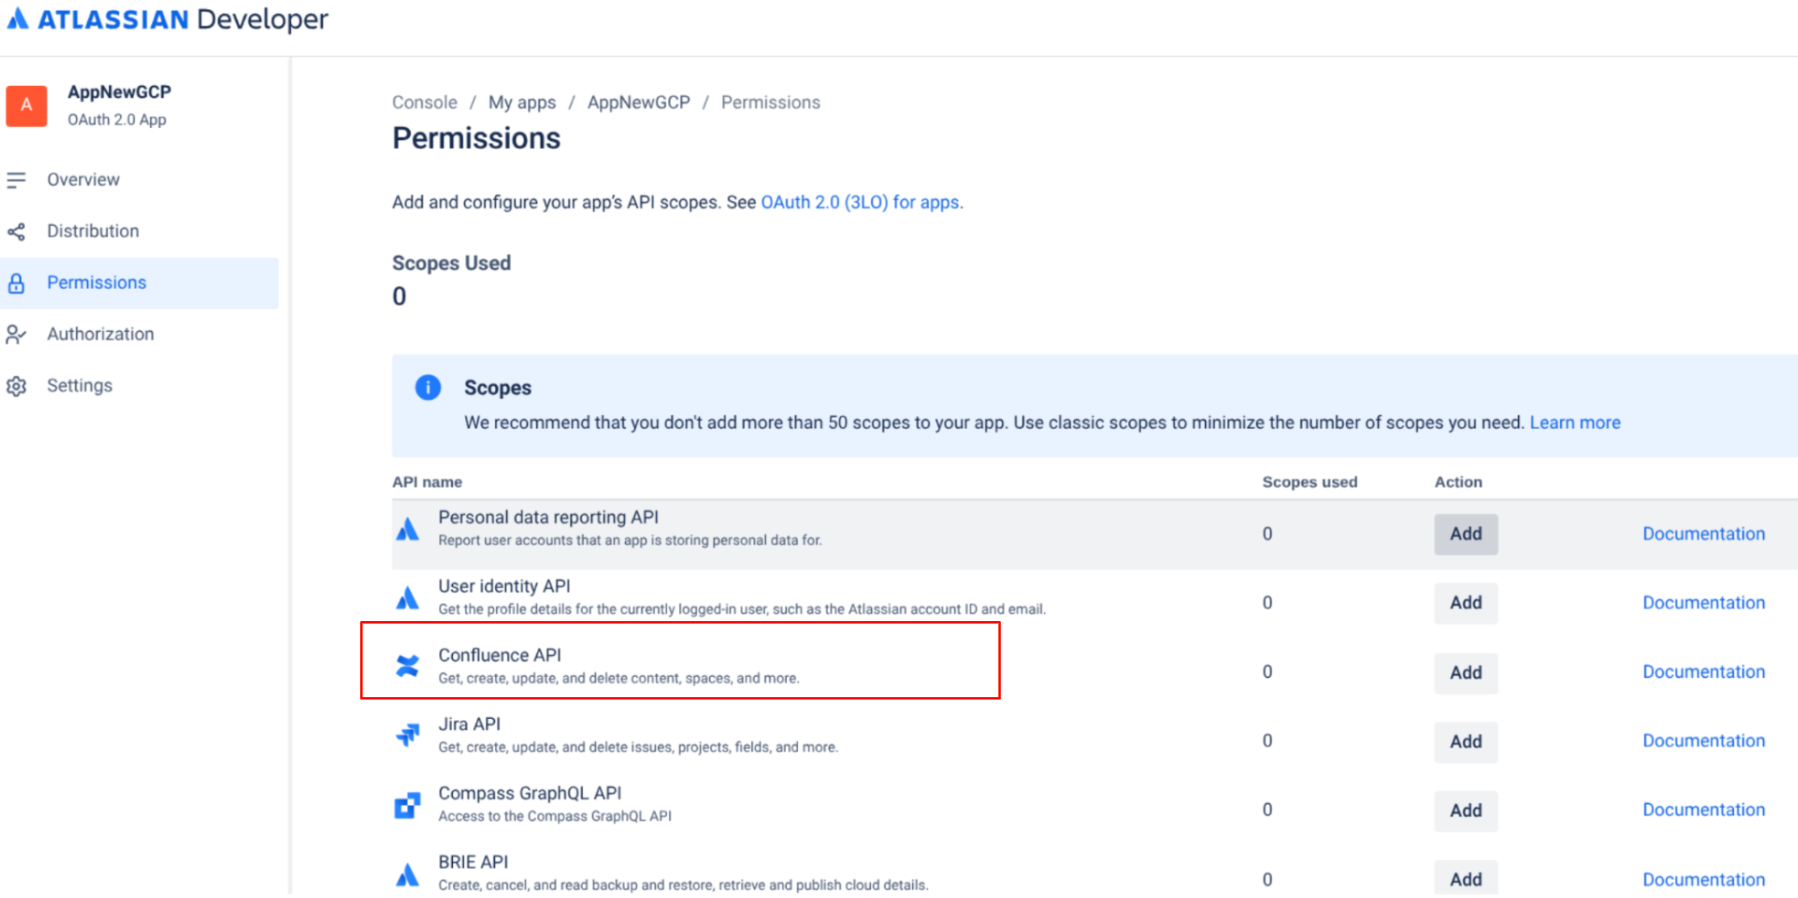This screenshot has height=898, width=1798.
Task: Click the API name column header
Action: tap(427, 482)
